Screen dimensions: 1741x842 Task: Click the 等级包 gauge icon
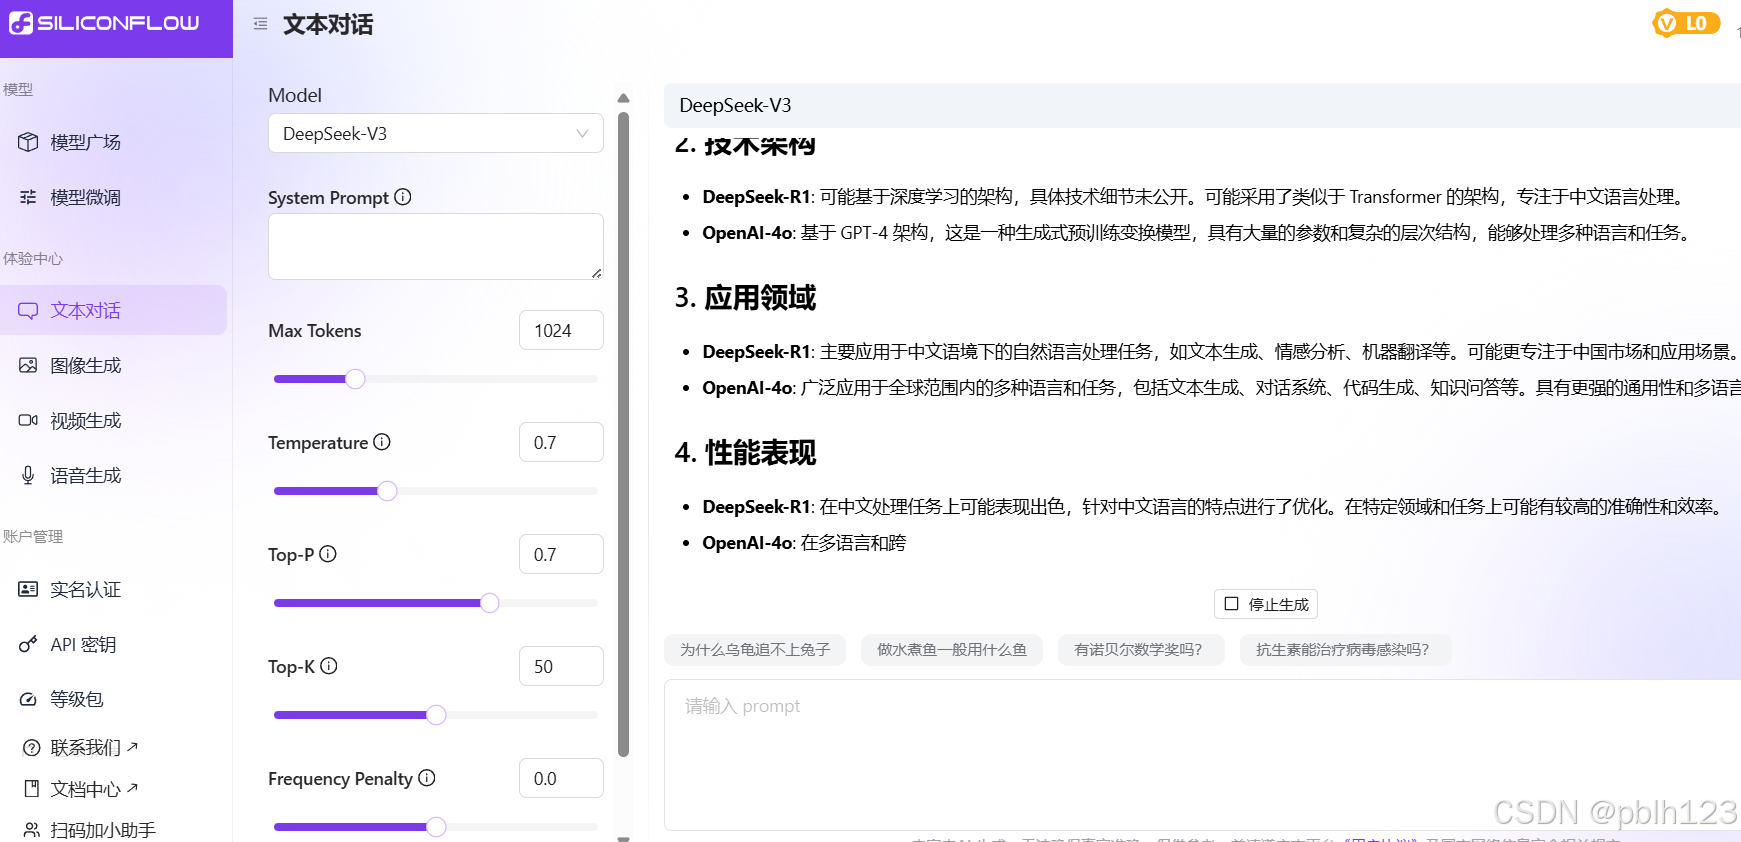pos(28,699)
